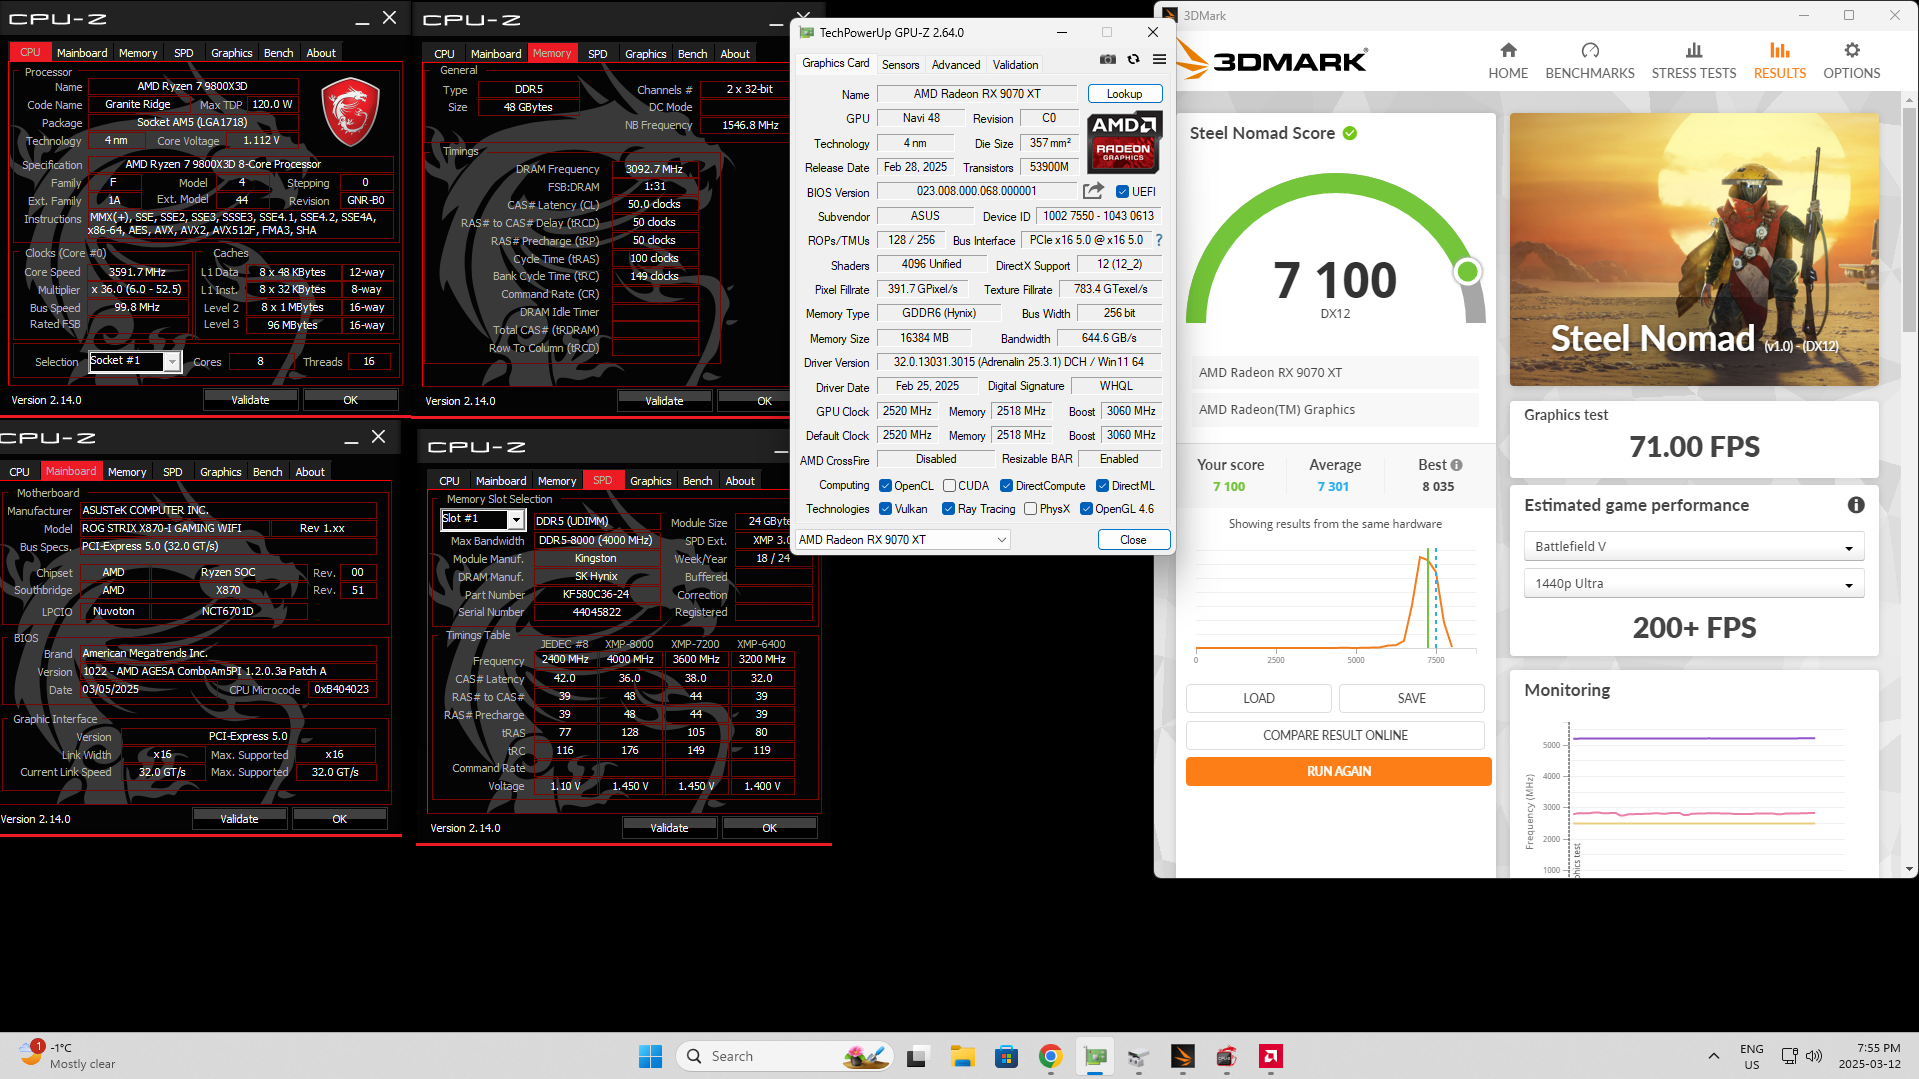Toggle the DirectCompute checkbox
Screen dimensions: 1919x1079
pos(1007,486)
